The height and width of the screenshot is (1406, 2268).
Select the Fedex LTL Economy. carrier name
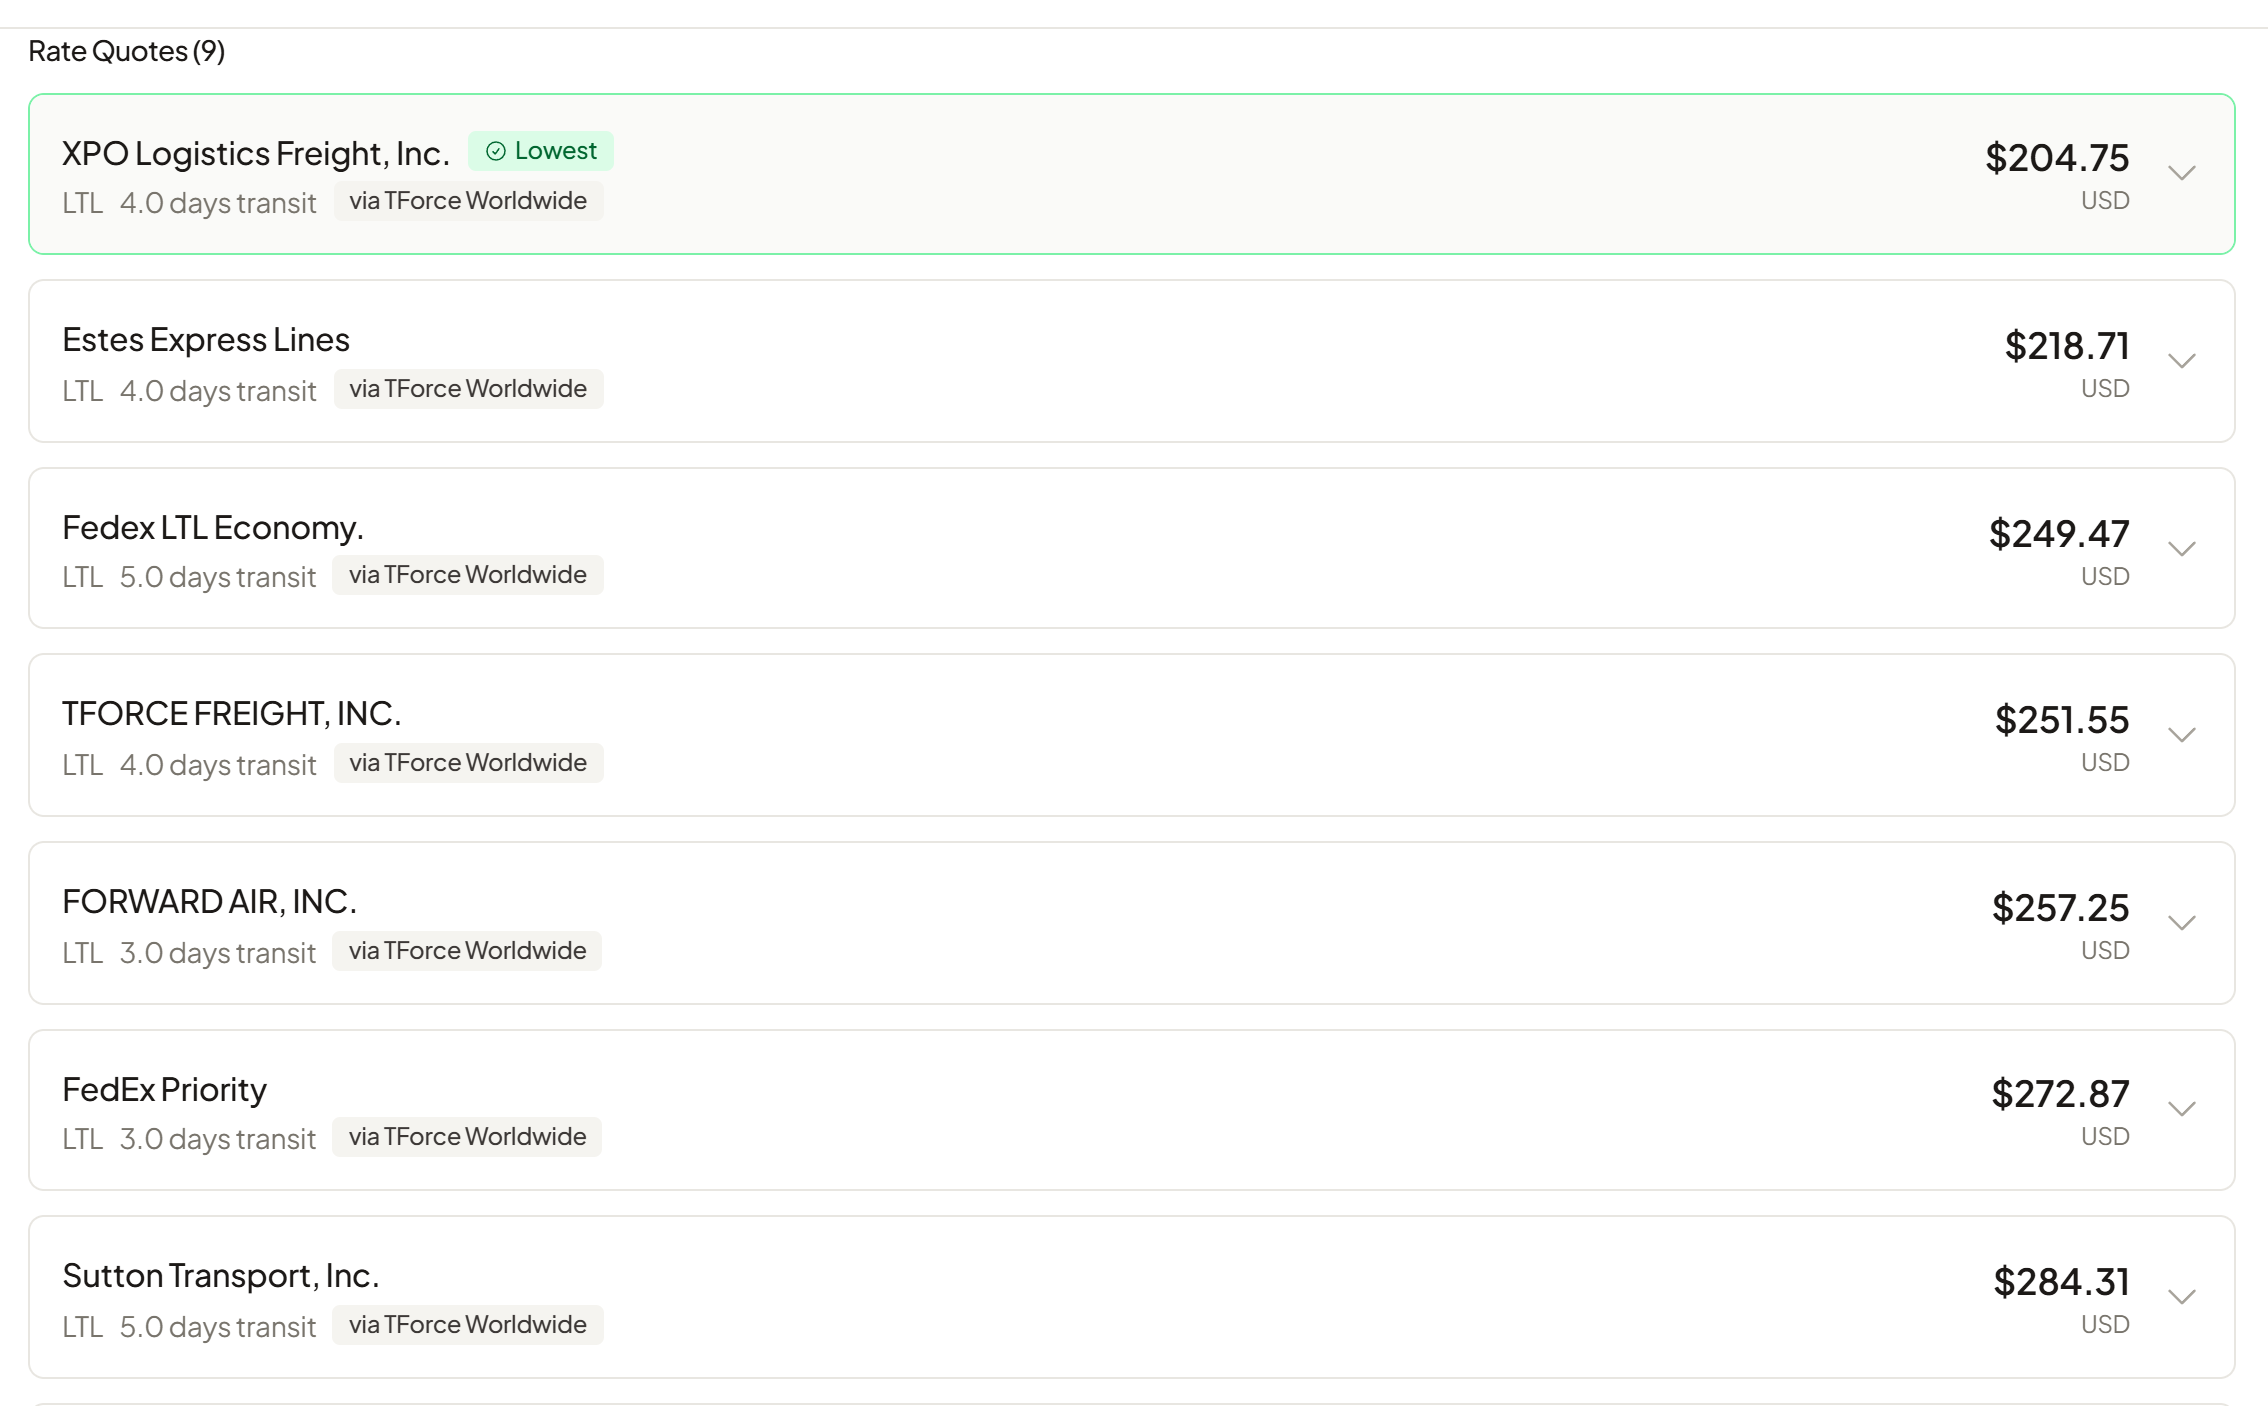[213, 527]
